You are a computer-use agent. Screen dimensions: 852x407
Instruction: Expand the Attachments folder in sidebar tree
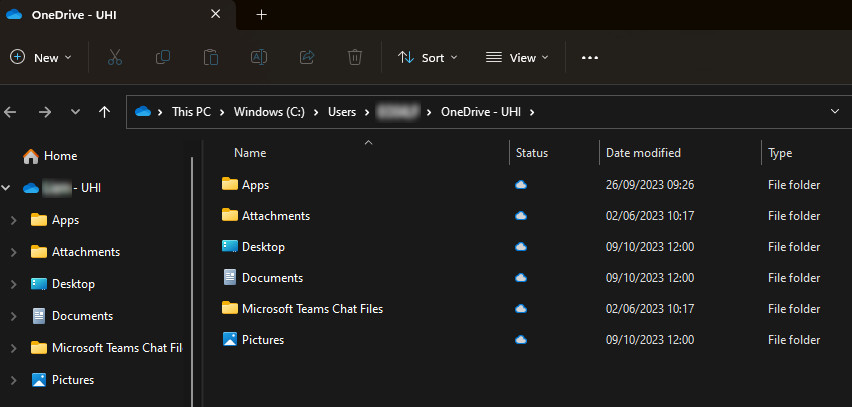pos(12,252)
